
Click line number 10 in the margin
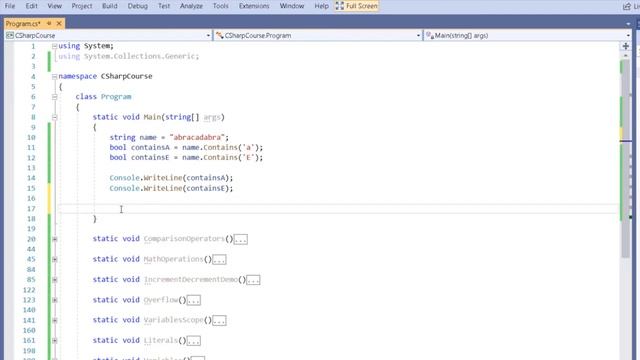[x=31, y=138]
